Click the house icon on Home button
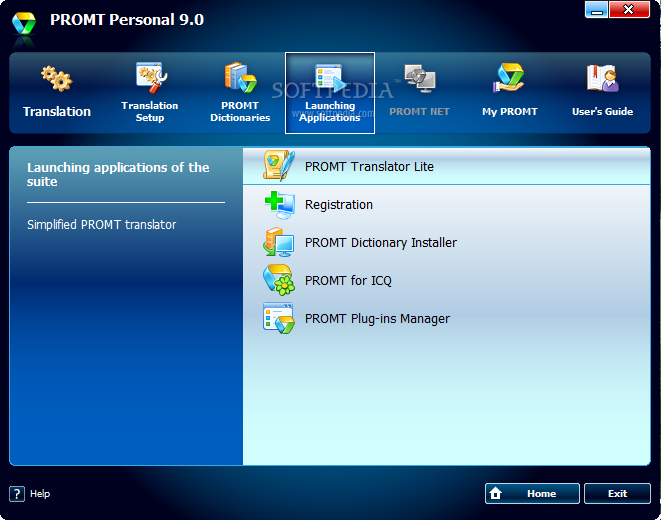661x520 pixels. 496,493
